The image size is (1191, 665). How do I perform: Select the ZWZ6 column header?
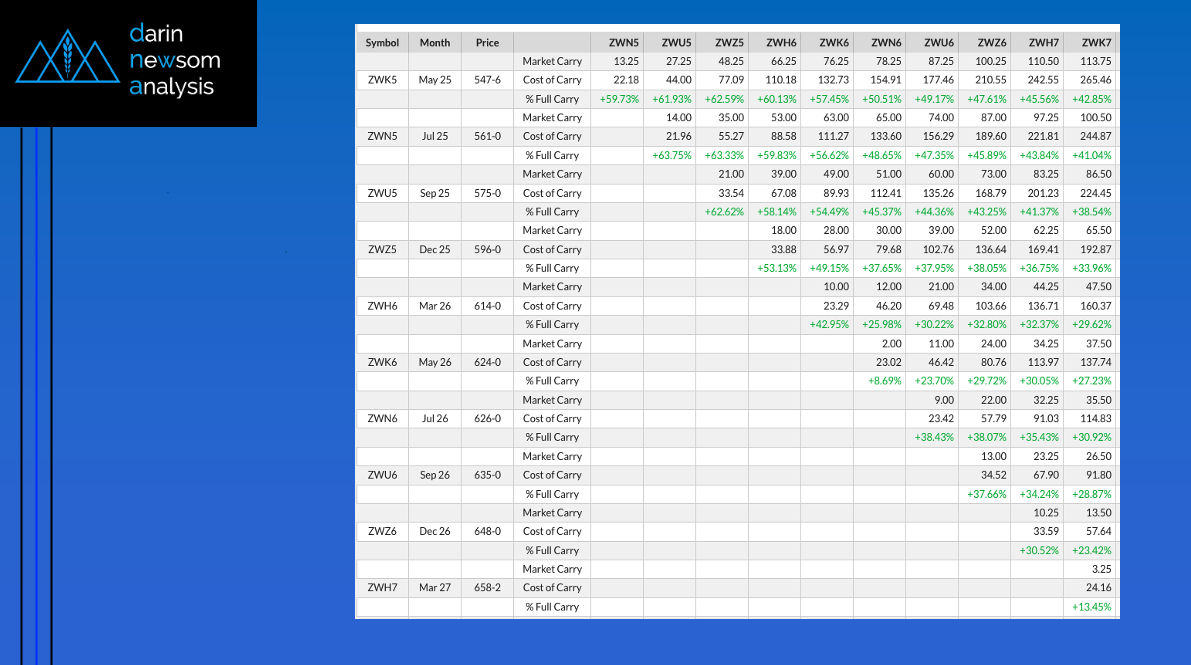(x=990, y=43)
